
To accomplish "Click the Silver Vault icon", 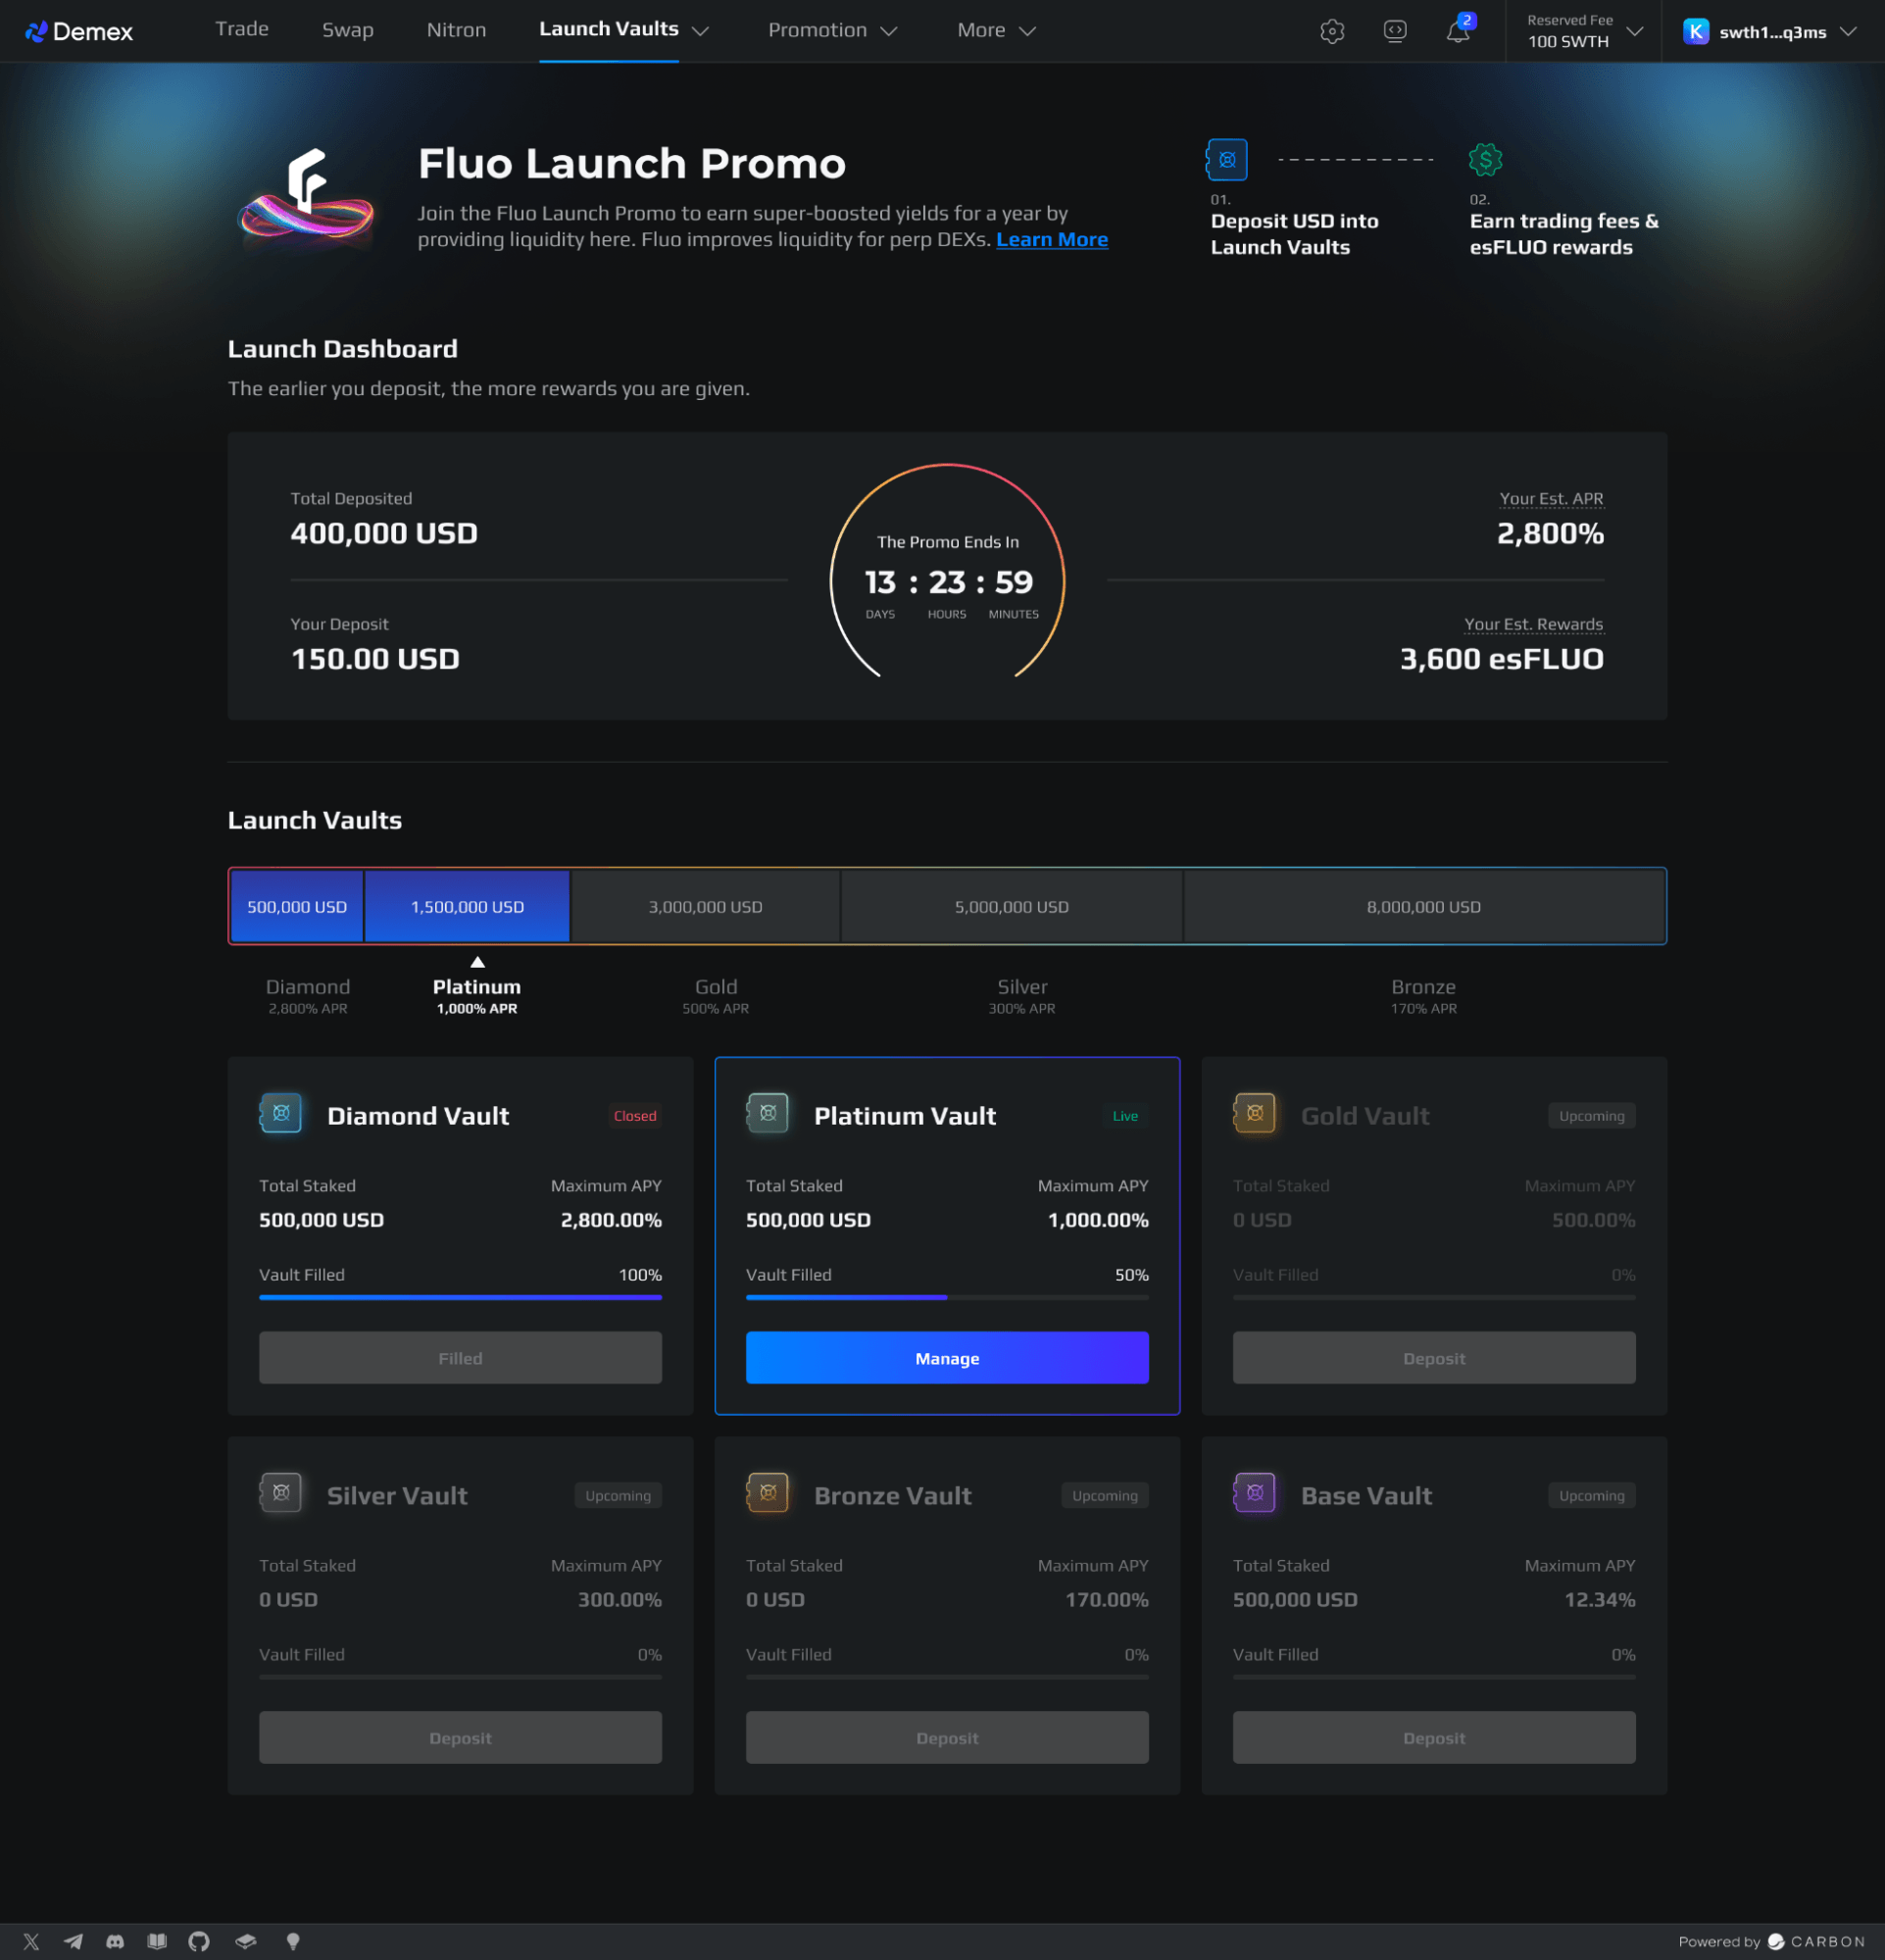I will (x=281, y=1493).
